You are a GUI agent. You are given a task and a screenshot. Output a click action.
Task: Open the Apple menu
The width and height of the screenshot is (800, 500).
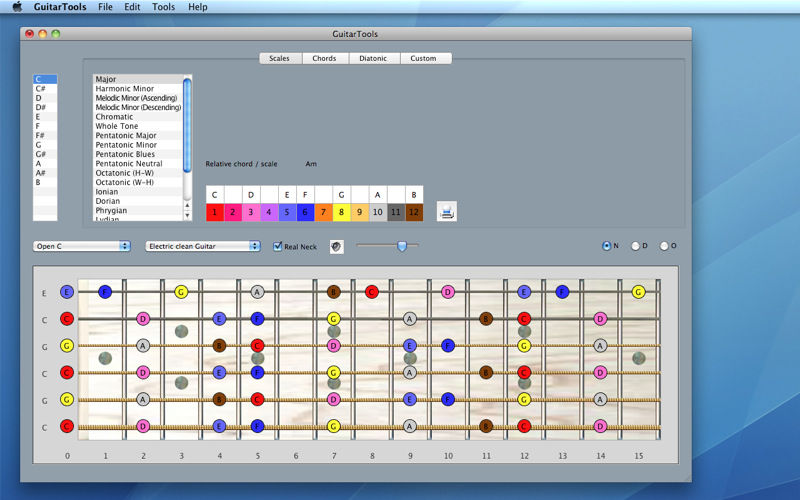point(17,7)
